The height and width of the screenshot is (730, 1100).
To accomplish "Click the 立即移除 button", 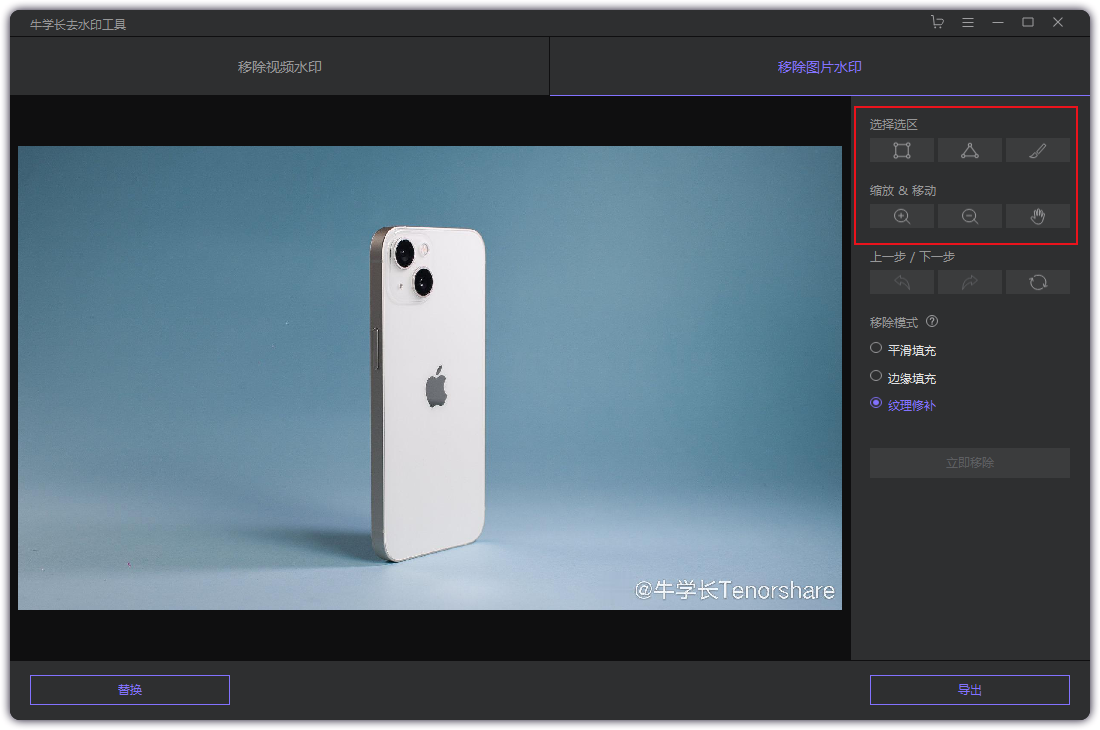I will pyautogui.click(x=970, y=463).
